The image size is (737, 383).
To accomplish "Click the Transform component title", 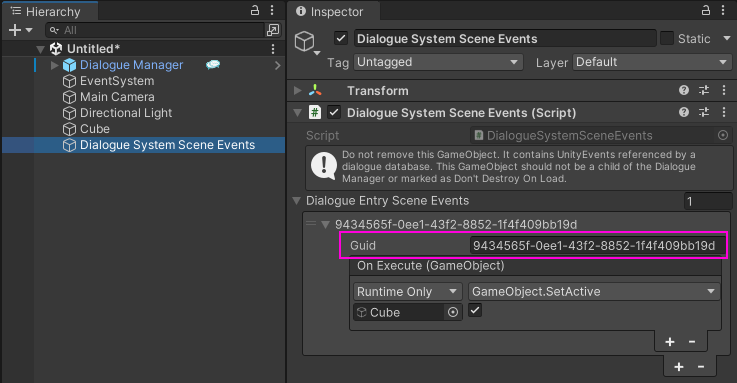I will 377,91.
